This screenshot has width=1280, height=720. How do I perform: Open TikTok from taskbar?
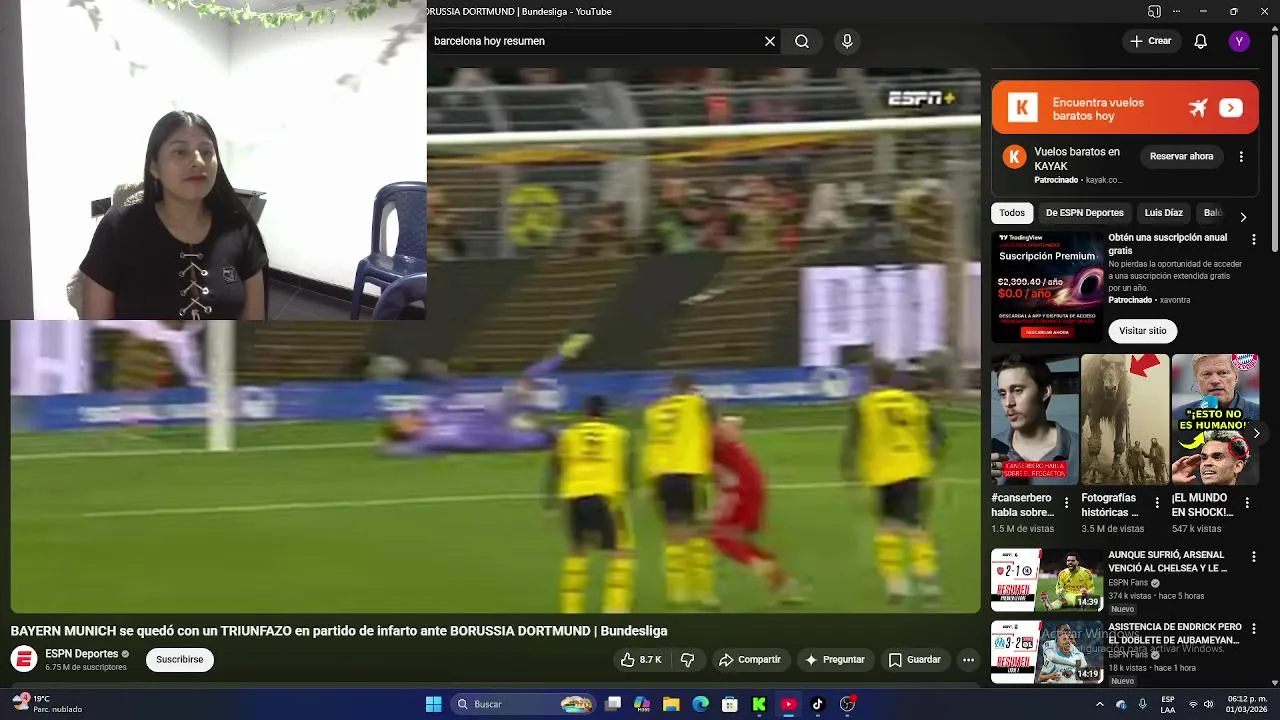[817, 704]
